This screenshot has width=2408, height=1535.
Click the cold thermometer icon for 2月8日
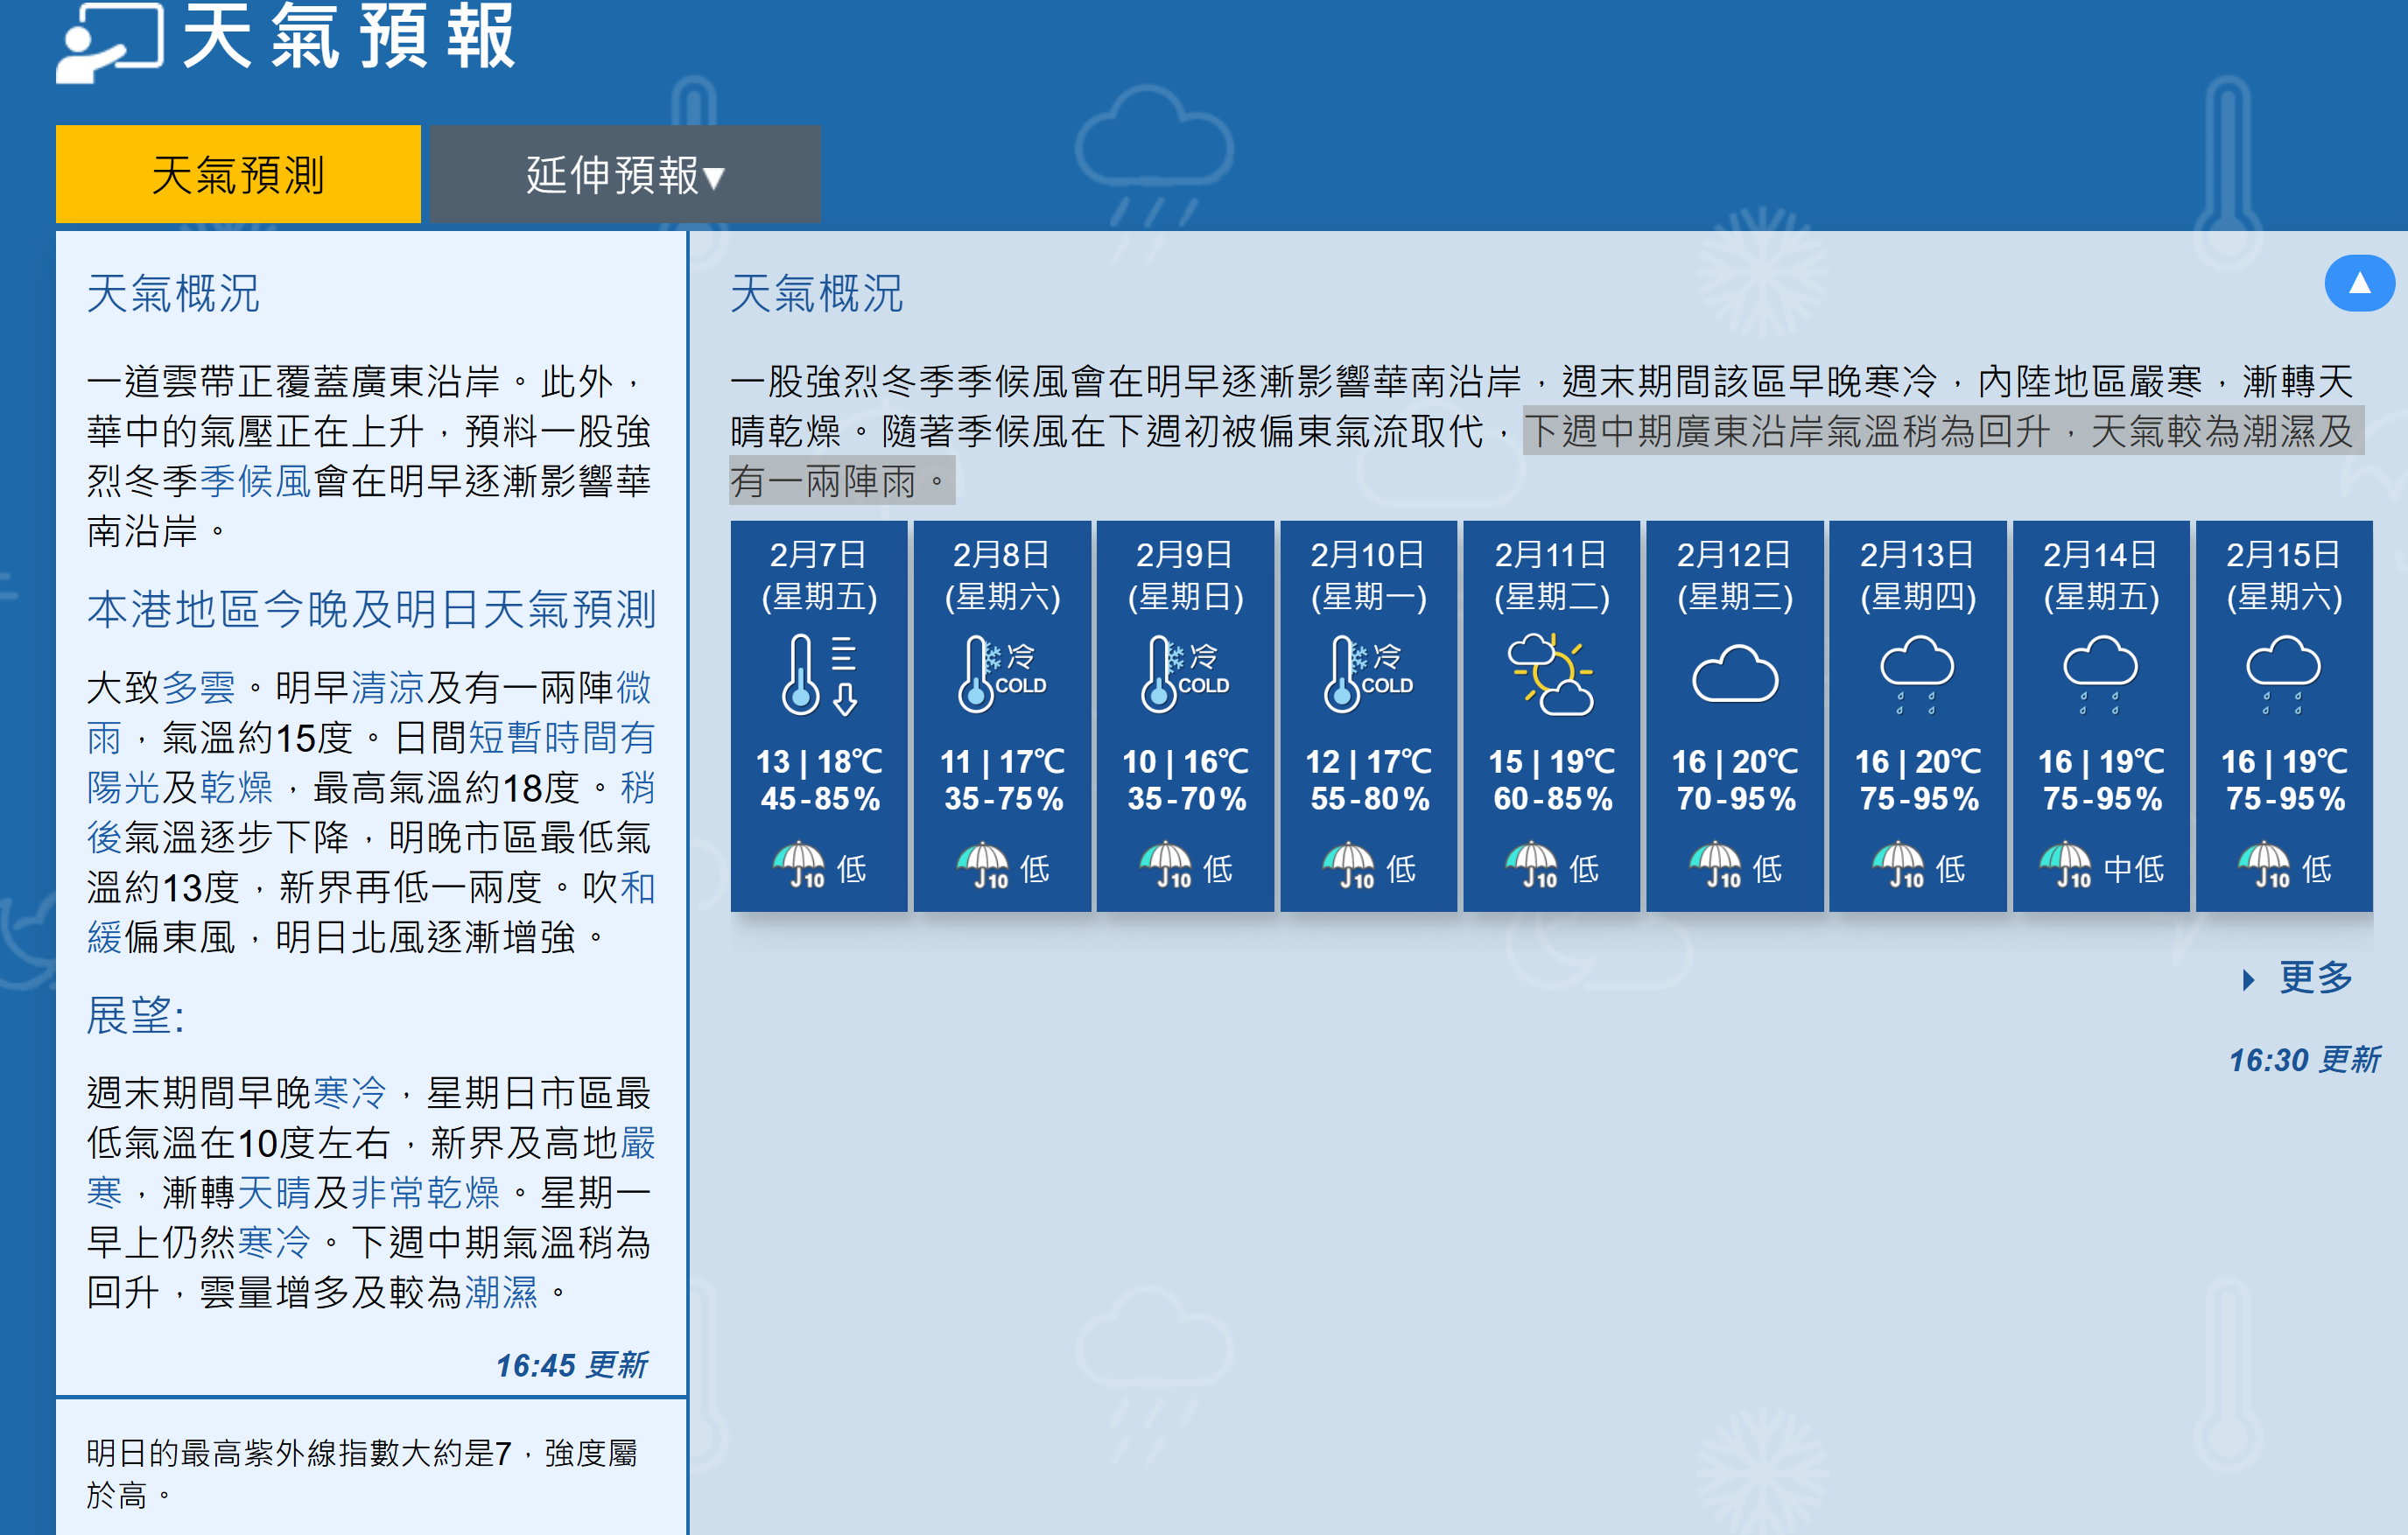pyautogui.click(x=1001, y=673)
